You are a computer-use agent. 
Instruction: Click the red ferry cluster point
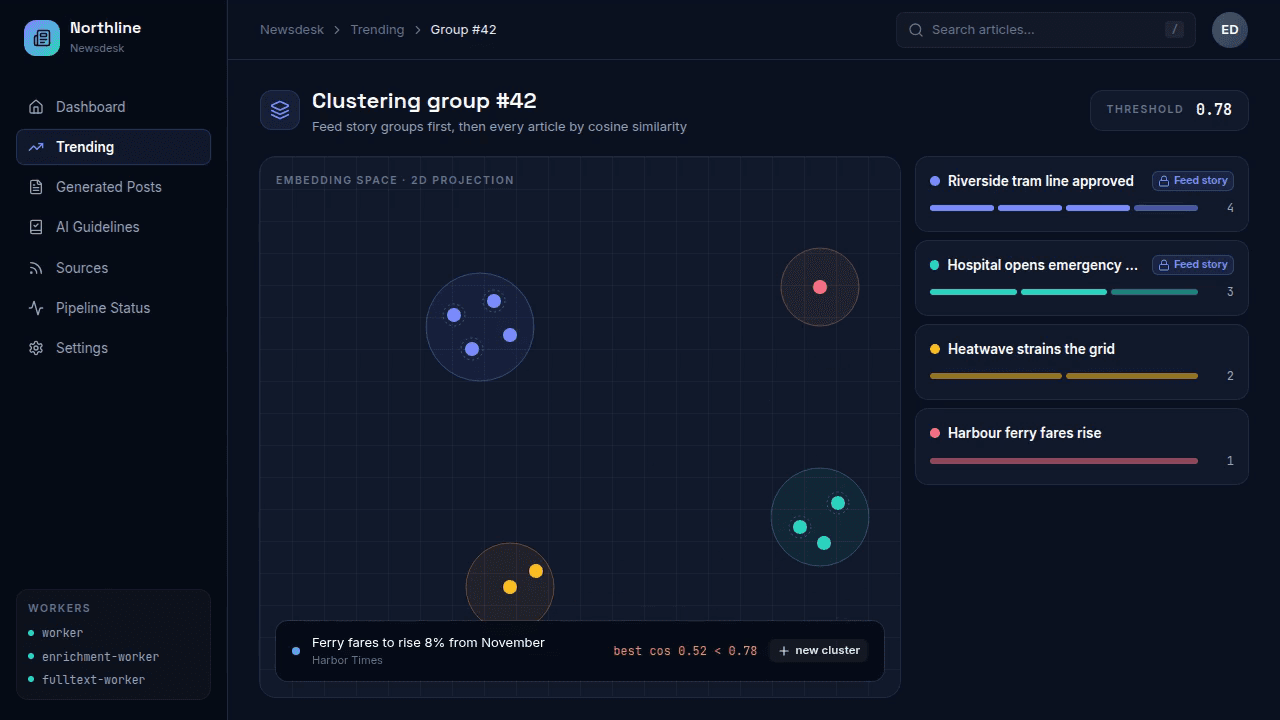click(820, 287)
